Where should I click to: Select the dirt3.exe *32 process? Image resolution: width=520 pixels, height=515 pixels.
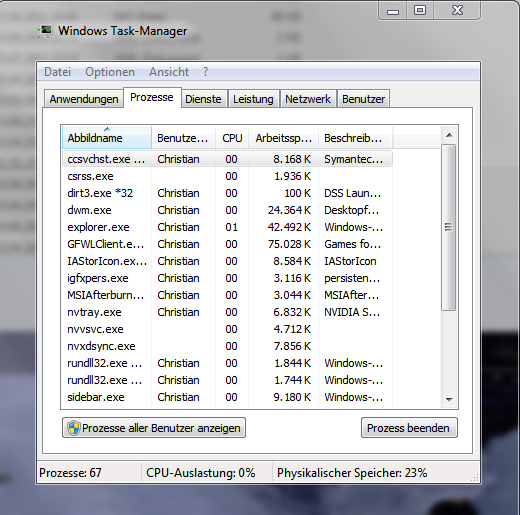227,193
